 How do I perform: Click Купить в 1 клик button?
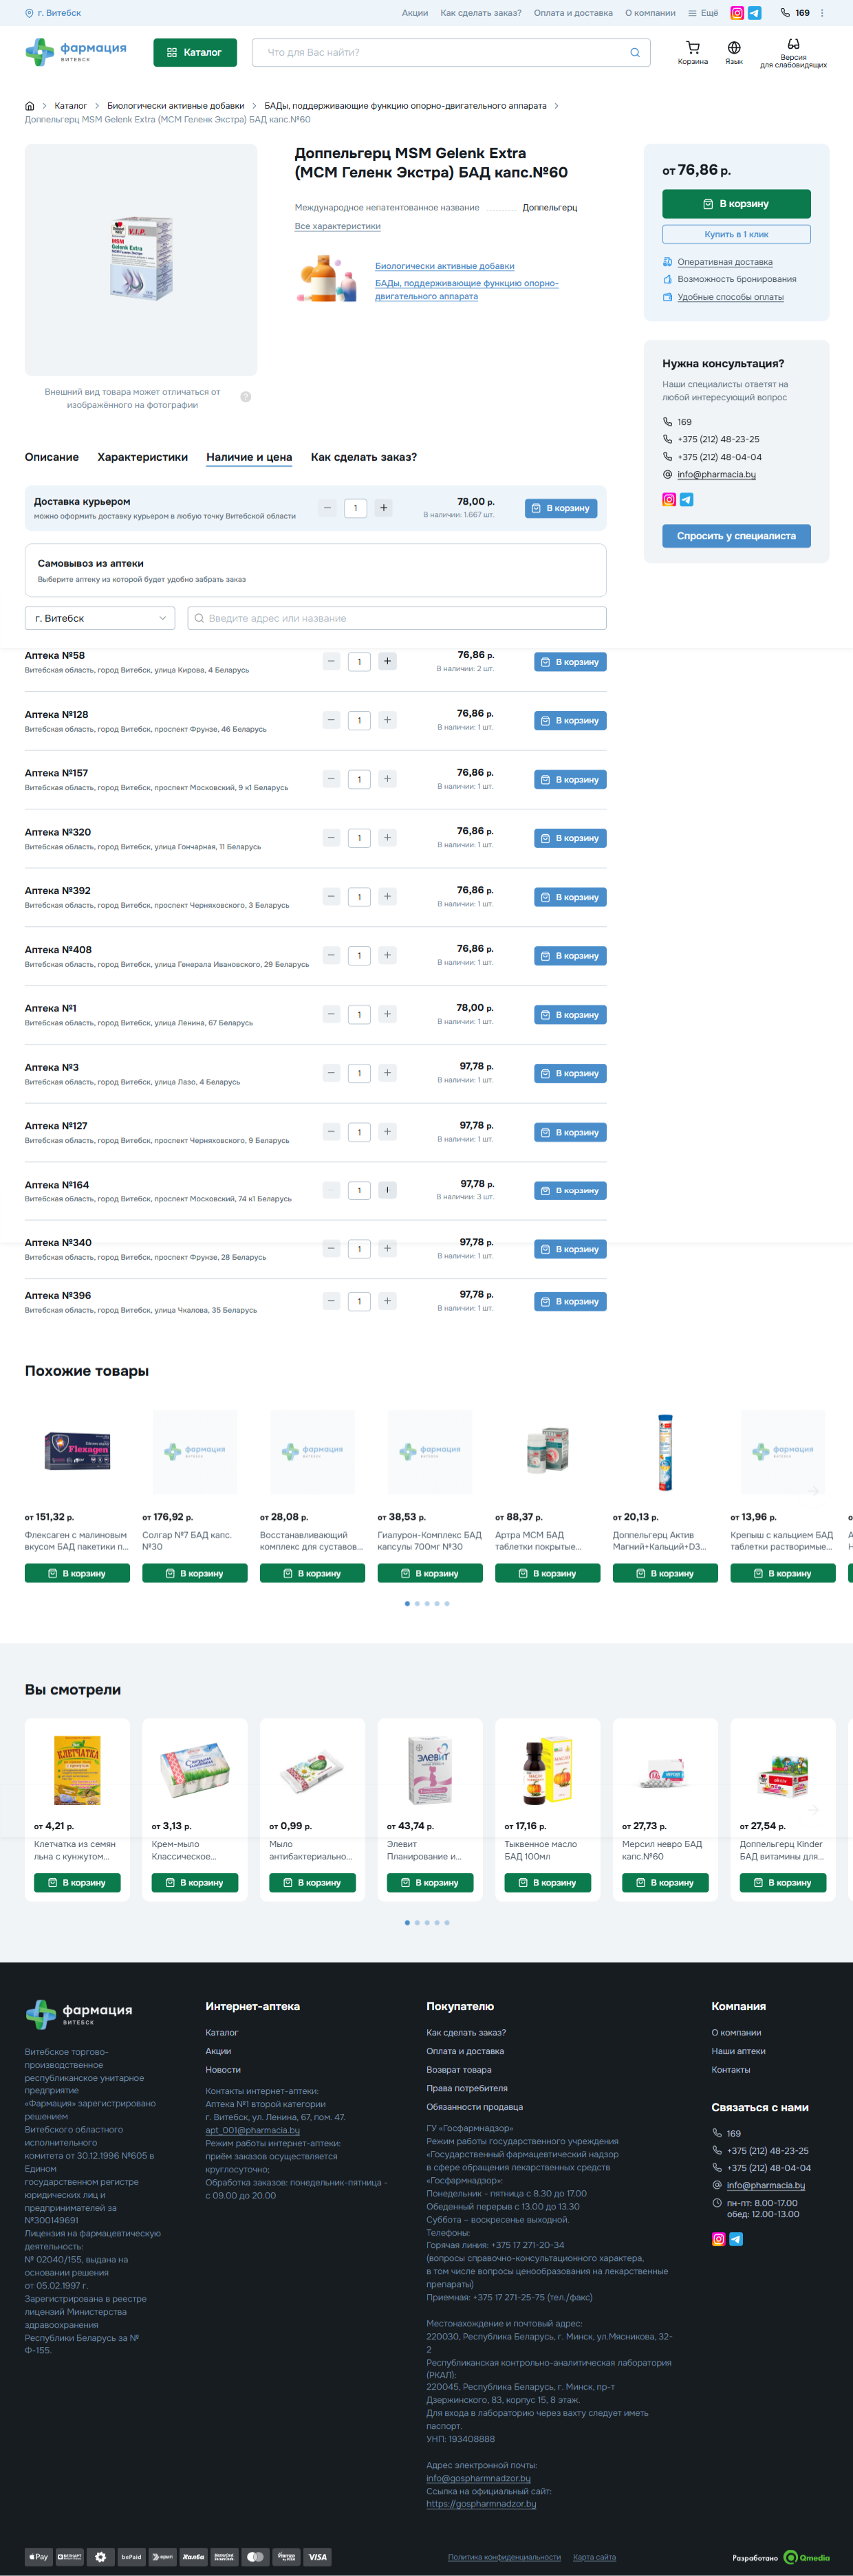(x=736, y=234)
